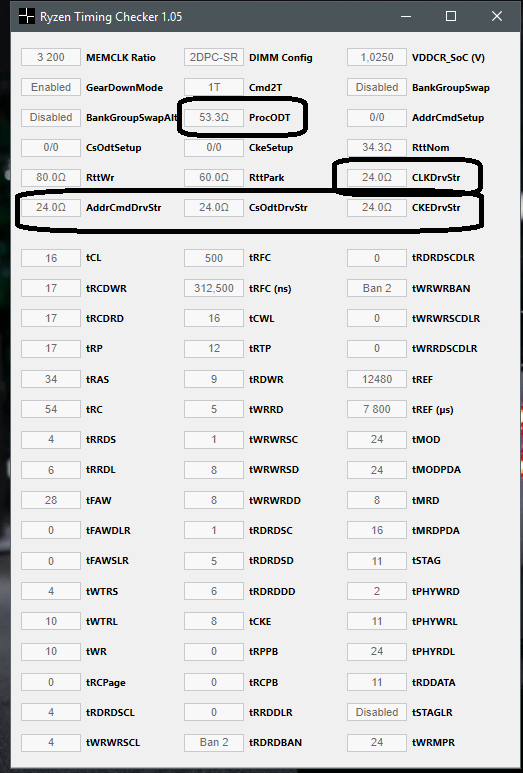Screen dimensions: 523x773
Task: Click the tWRWRBAN field showing Ban 2
Action: pyautogui.click(x=377, y=288)
